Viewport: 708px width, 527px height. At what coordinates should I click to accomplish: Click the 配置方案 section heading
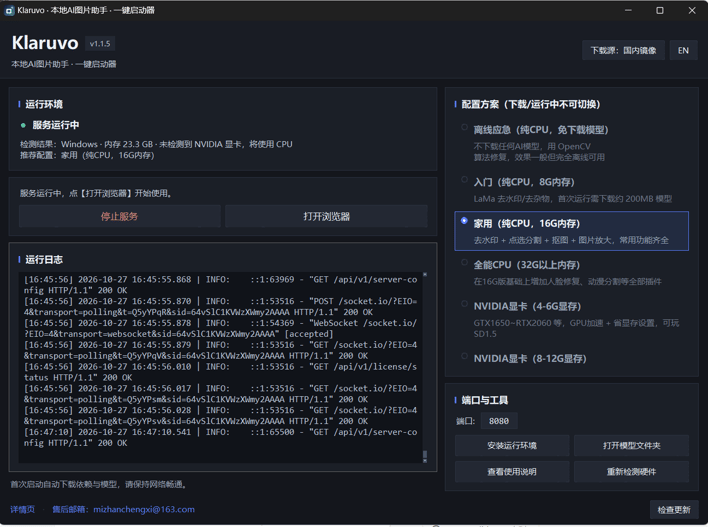pyautogui.click(x=531, y=104)
